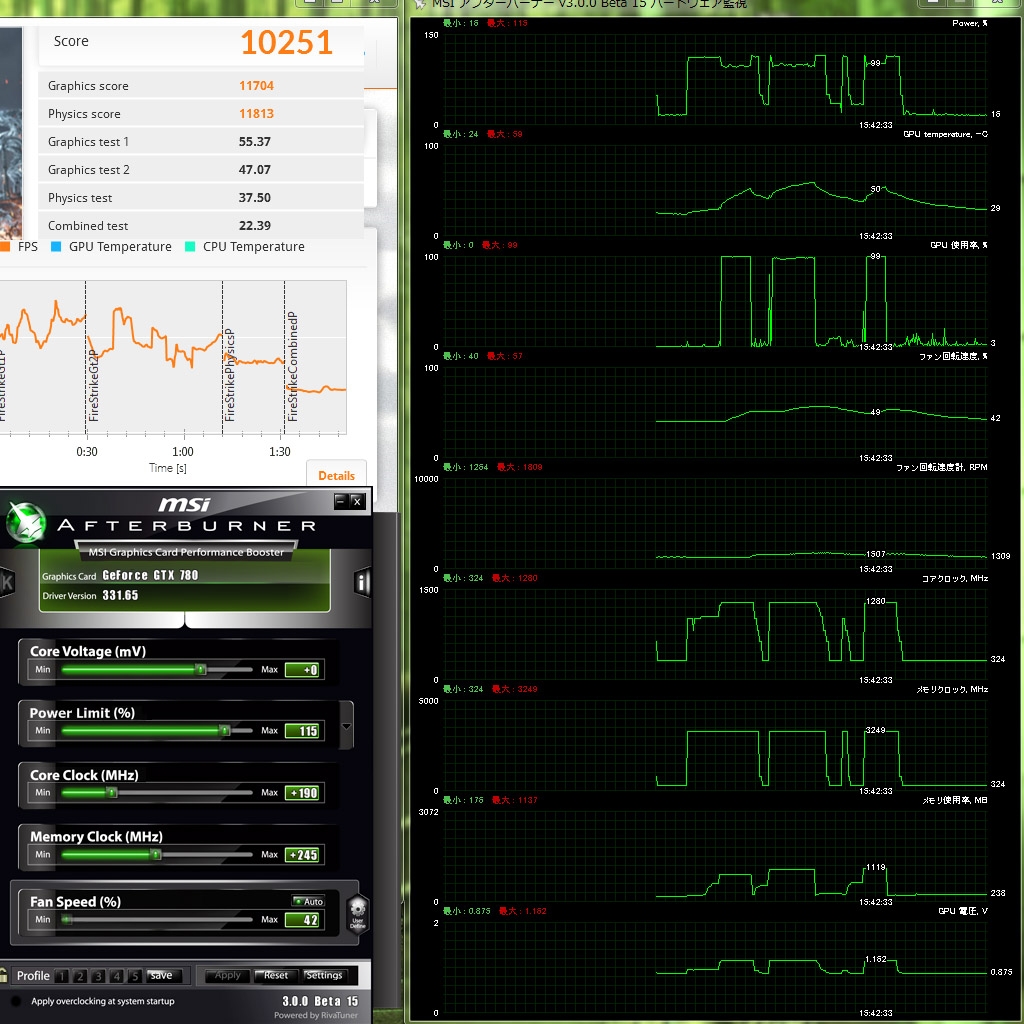This screenshot has width=1024, height=1024.
Task: Minimize the MSI Afterburner window
Action: click(340, 502)
